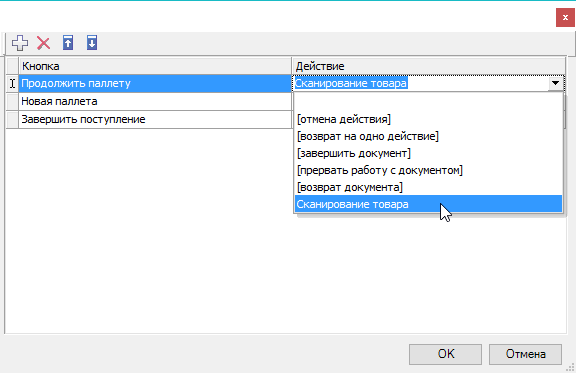Cancel with the Отмена button
The height and width of the screenshot is (373, 576).
[x=525, y=354]
